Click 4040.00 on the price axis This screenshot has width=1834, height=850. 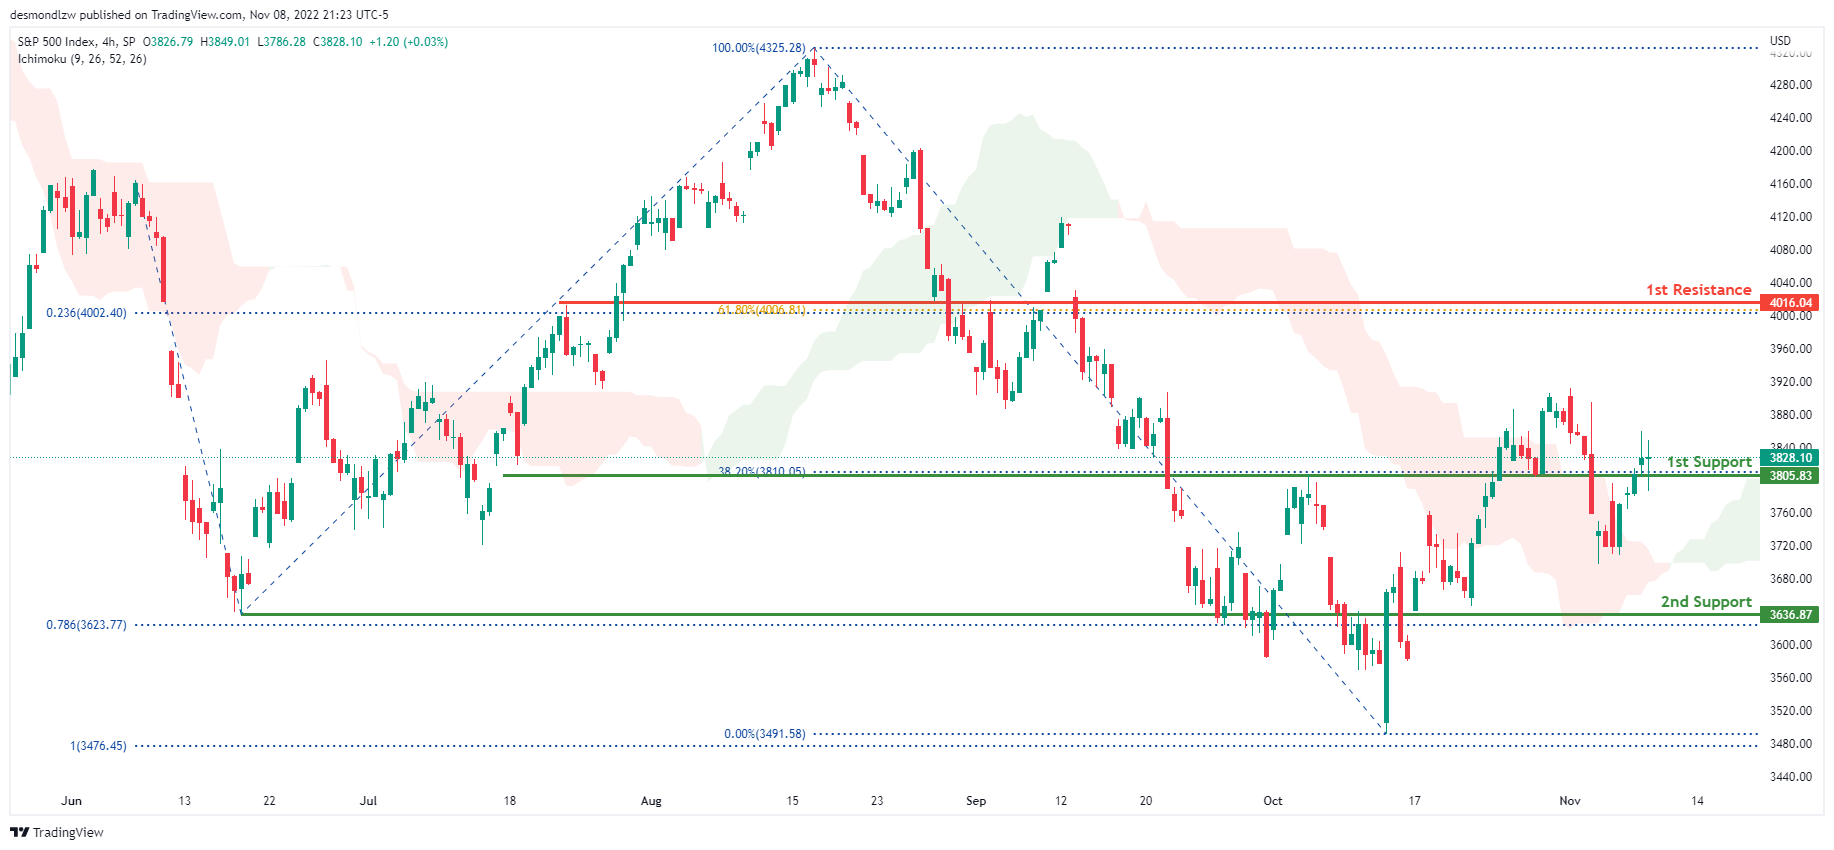tap(1791, 283)
